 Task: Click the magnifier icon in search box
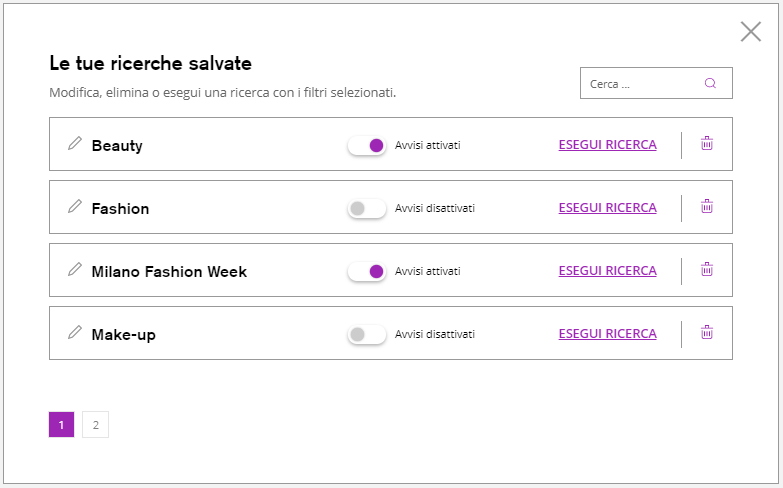tap(710, 84)
